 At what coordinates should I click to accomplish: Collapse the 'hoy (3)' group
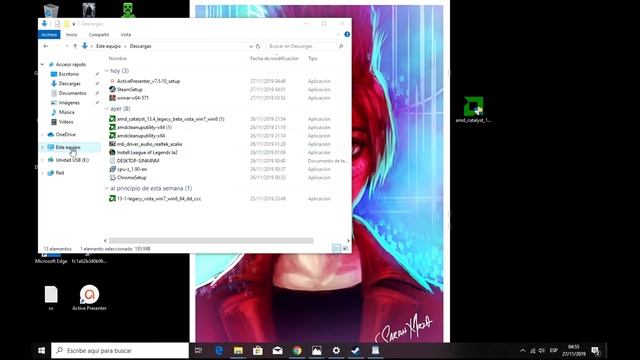[x=107, y=71]
